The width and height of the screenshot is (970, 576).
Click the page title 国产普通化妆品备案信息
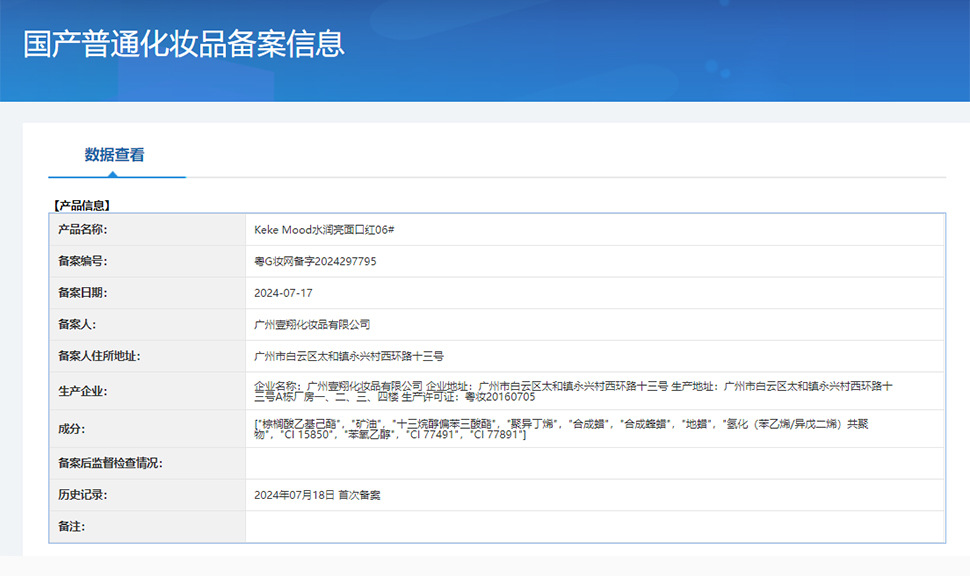(x=184, y=44)
